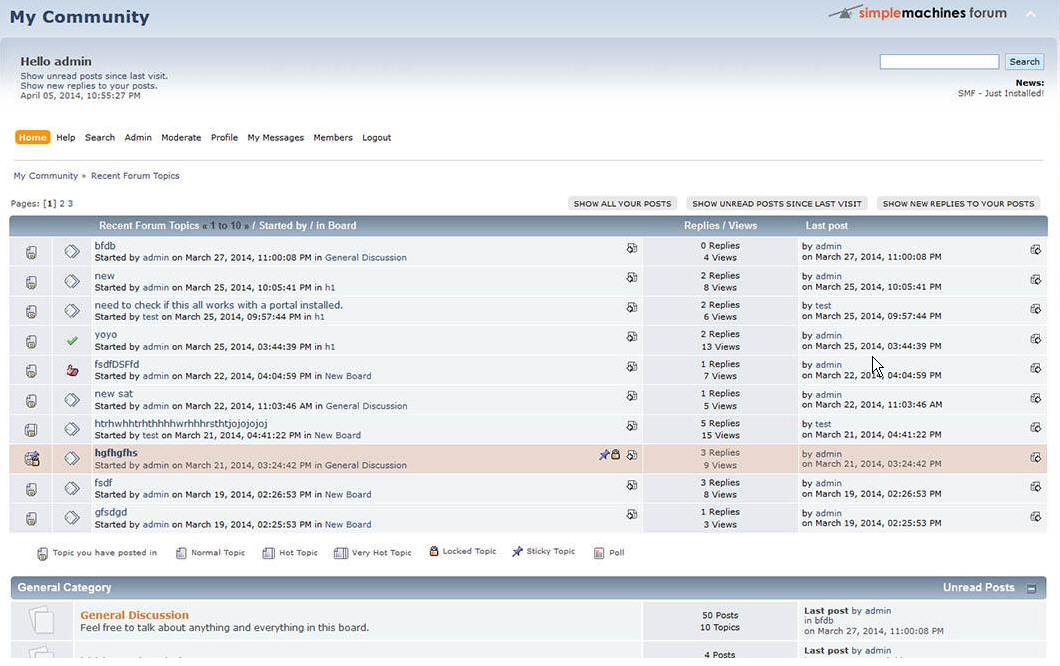This screenshot has width=1060, height=666.
Task: Open the General Discussion board link
Action: [x=135, y=615]
